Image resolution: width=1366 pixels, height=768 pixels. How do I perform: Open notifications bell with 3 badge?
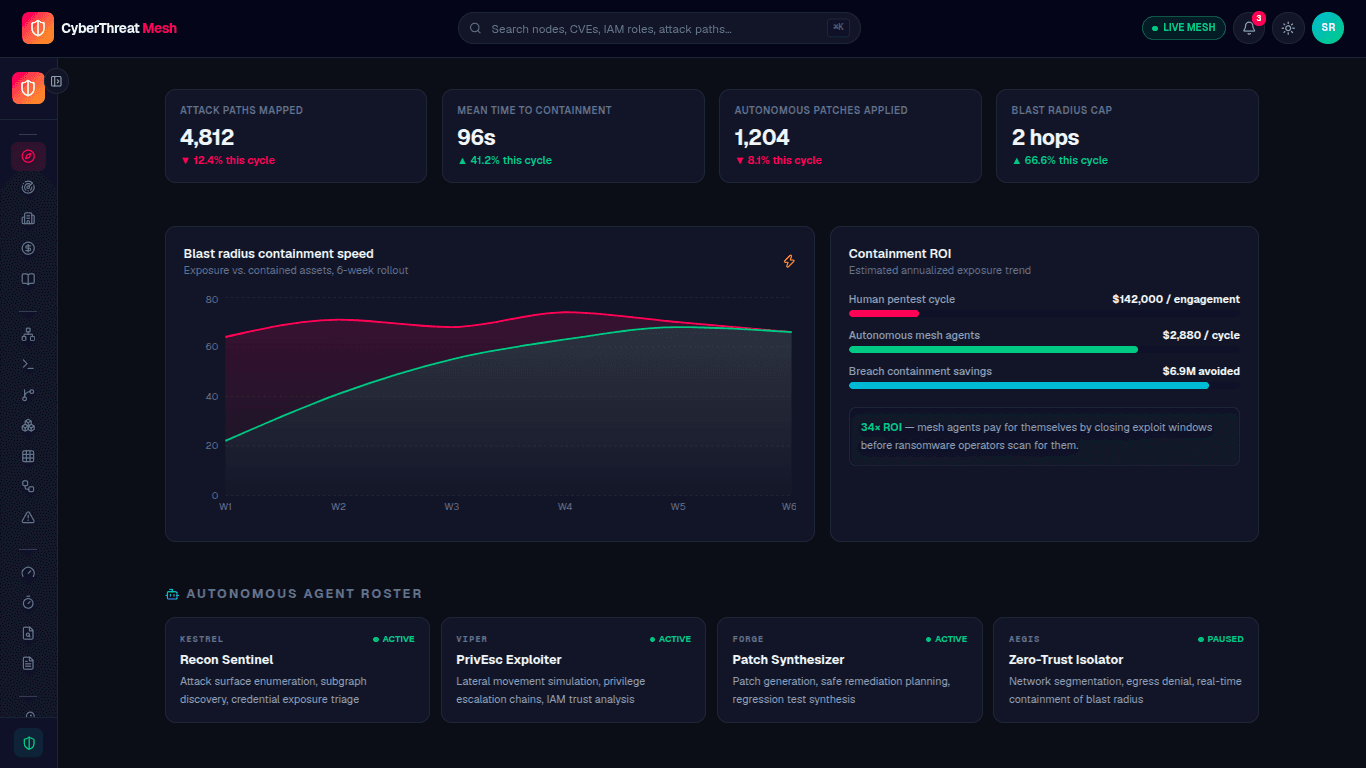[x=1249, y=28]
